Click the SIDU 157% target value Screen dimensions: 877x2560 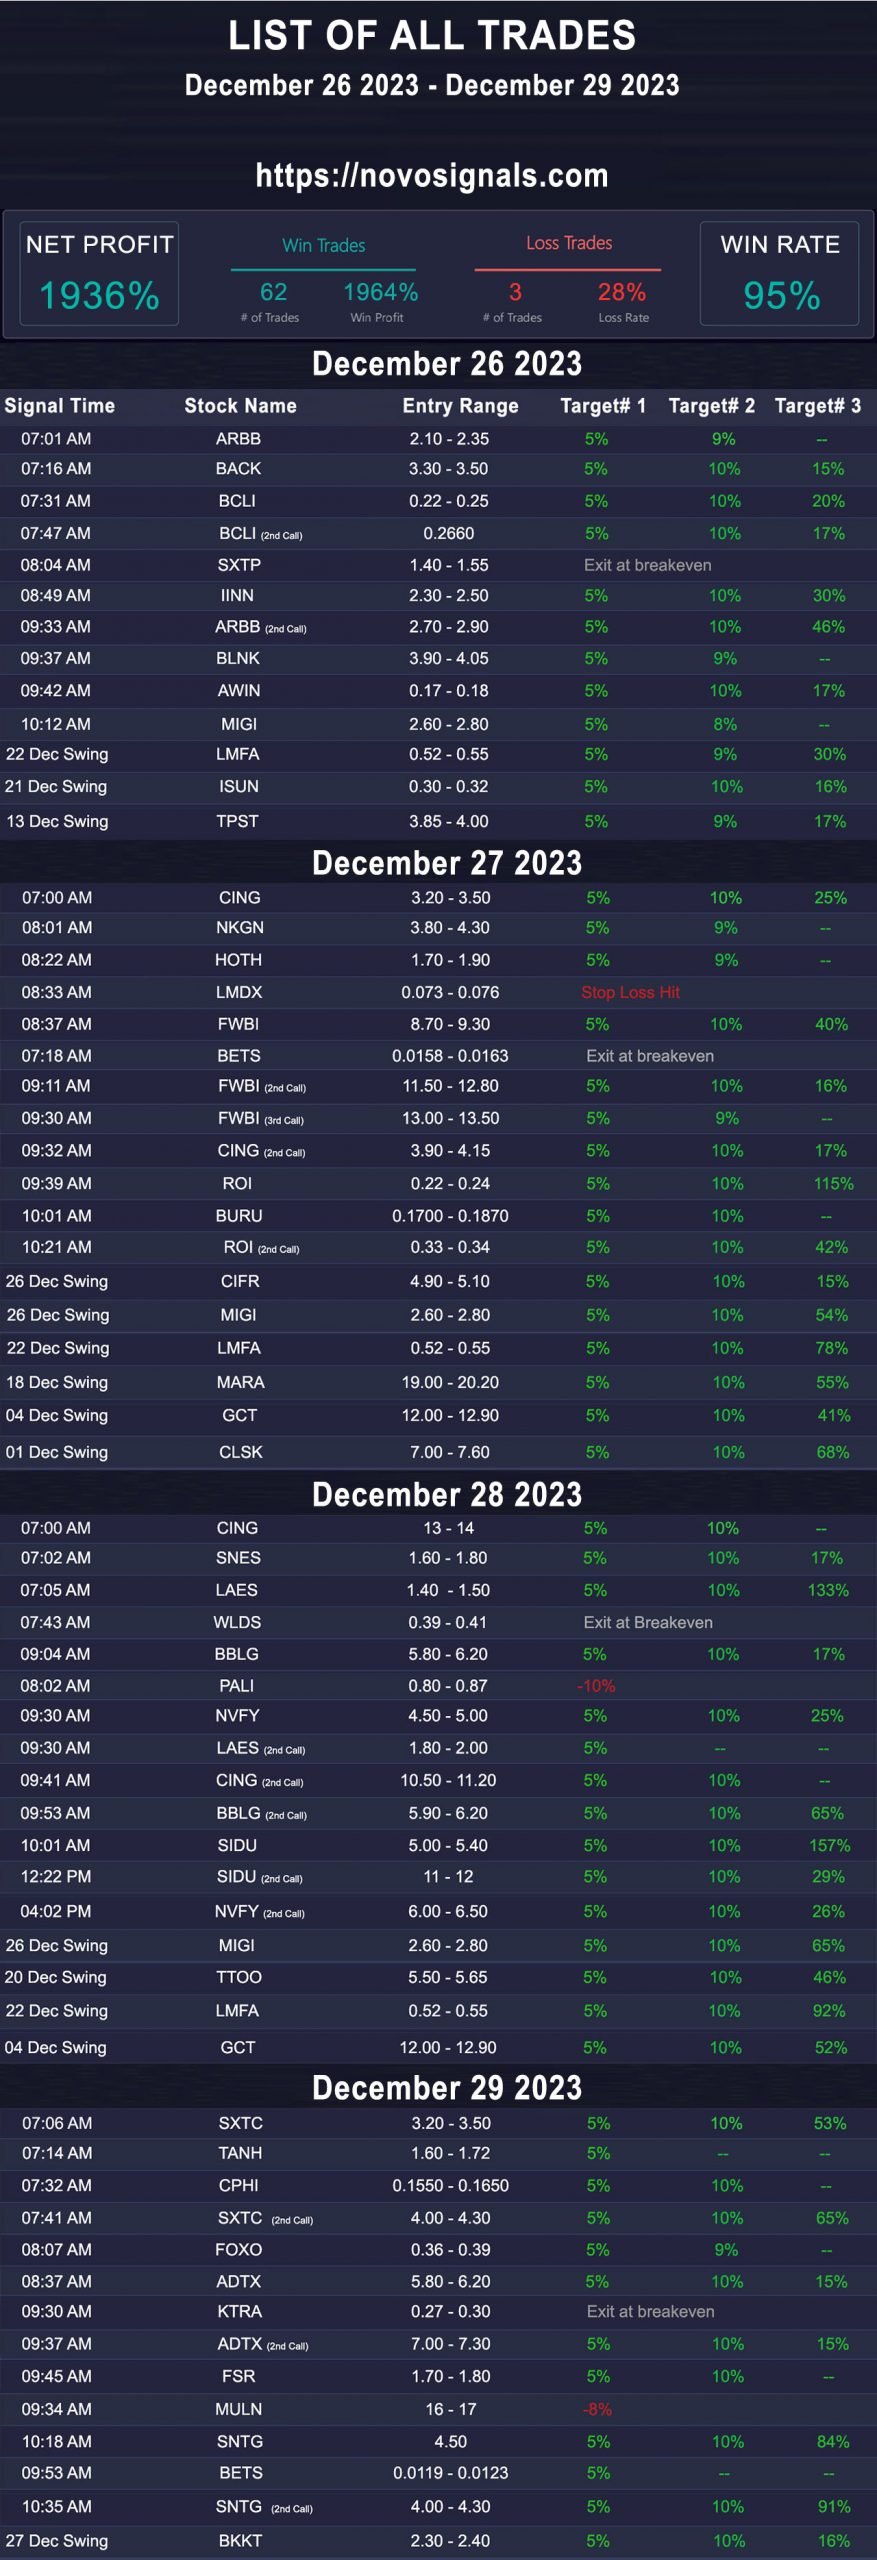[x=829, y=1845]
